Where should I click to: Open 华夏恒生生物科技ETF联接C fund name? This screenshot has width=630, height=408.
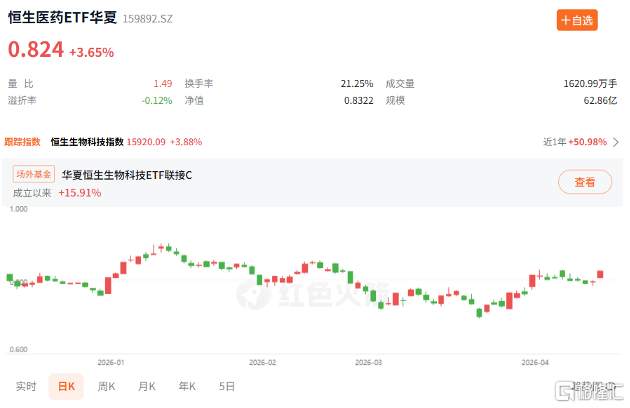[x=127, y=175]
